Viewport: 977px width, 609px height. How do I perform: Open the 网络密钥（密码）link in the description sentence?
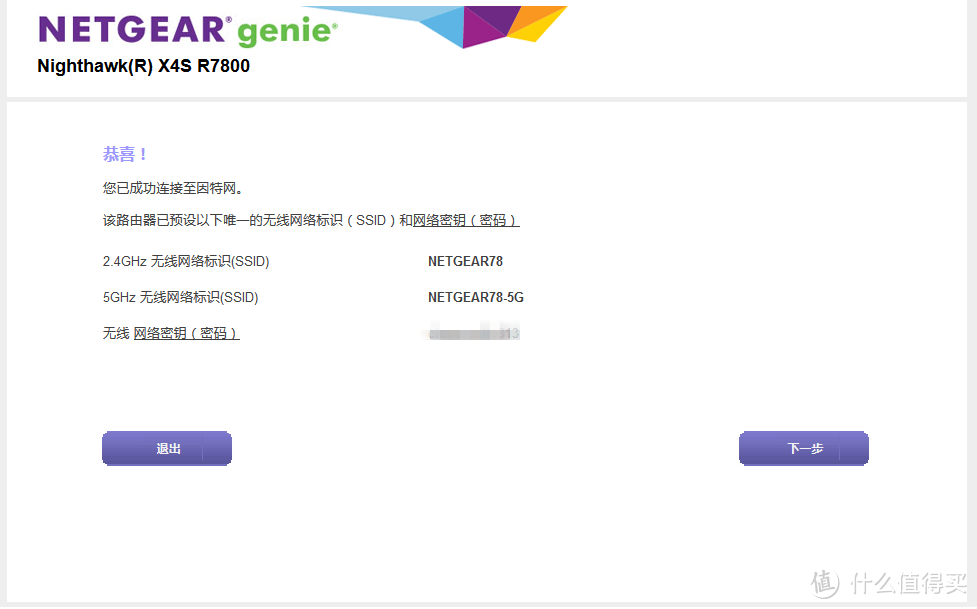coord(466,220)
